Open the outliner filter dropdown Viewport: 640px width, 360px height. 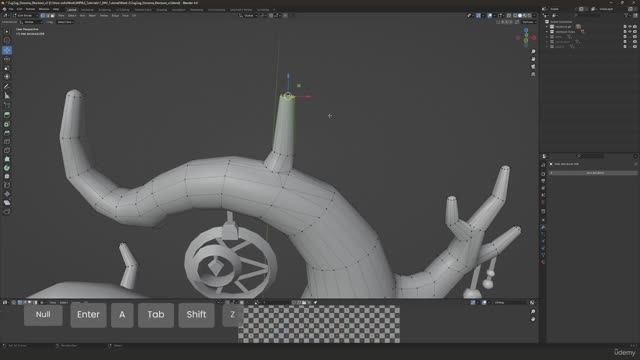click(x=627, y=16)
